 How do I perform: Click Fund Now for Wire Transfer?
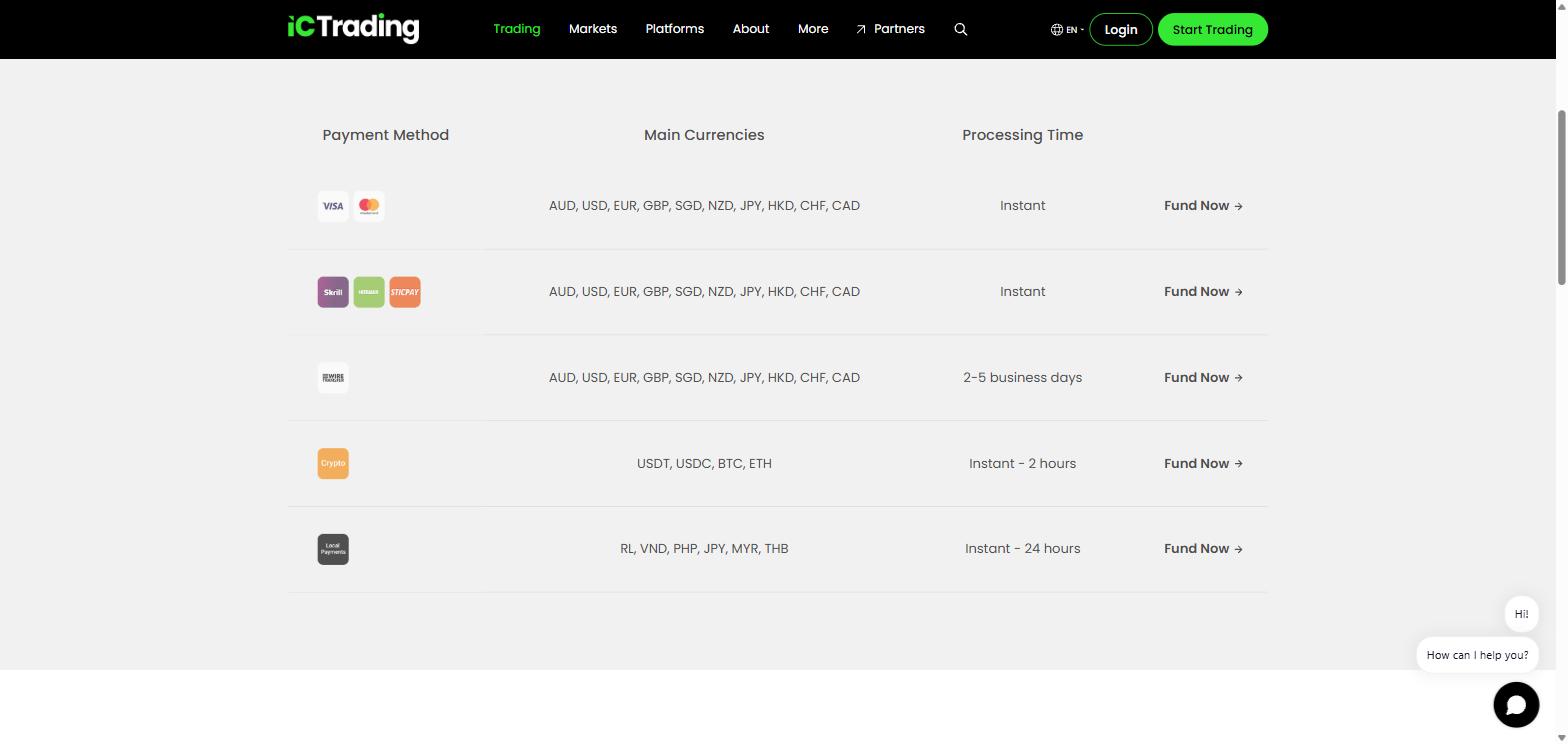1203,378
